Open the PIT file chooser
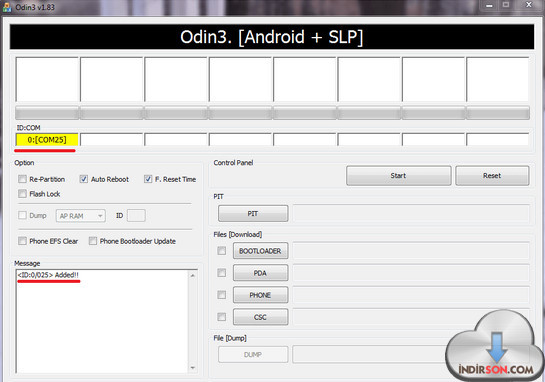The image size is (545, 382). pyautogui.click(x=253, y=213)
